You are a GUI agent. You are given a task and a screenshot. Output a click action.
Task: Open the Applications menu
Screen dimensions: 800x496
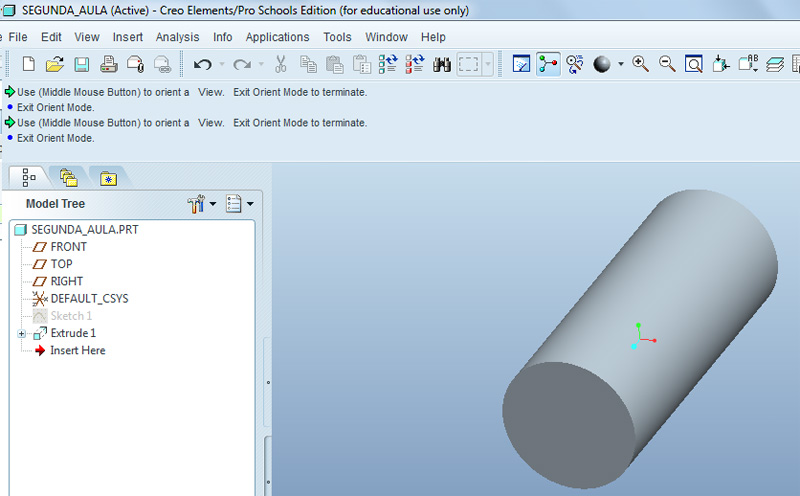277,37
